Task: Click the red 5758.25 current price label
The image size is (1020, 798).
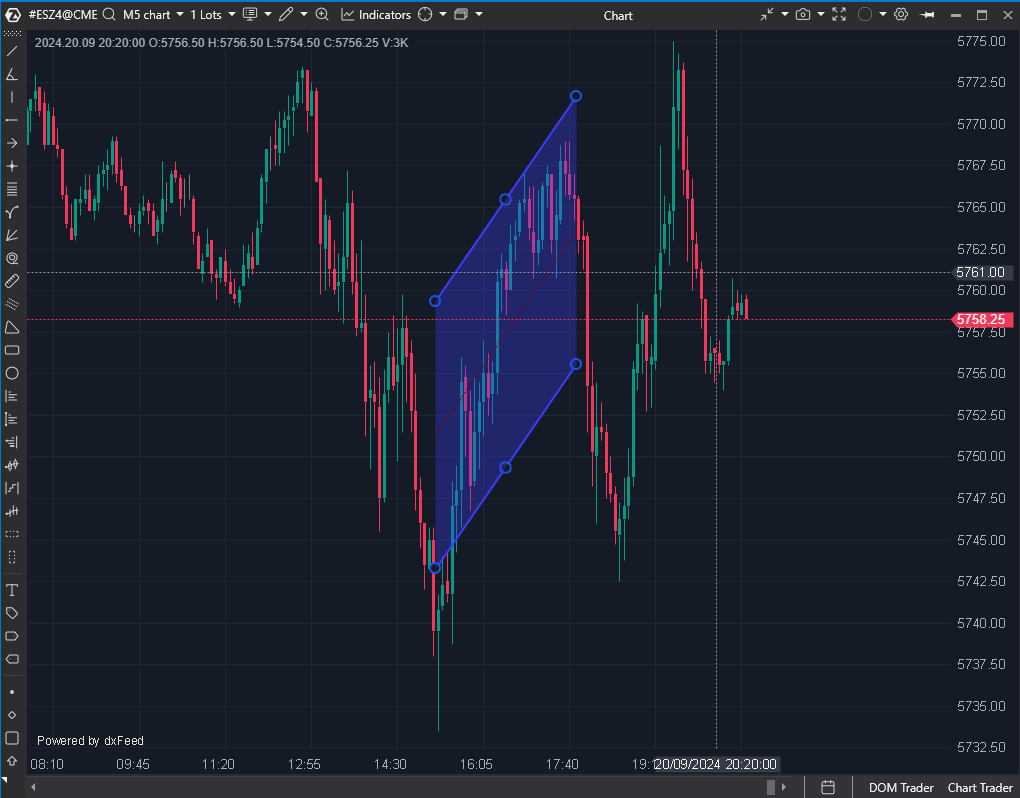Action: pyautogui.click(x=981, y=319)
